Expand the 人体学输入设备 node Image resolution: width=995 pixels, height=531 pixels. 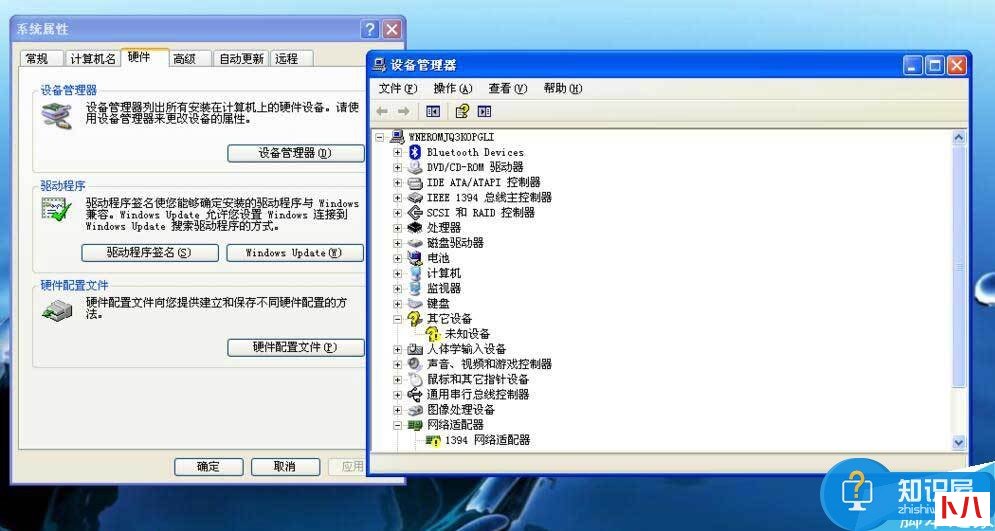[x=397, y=350]
